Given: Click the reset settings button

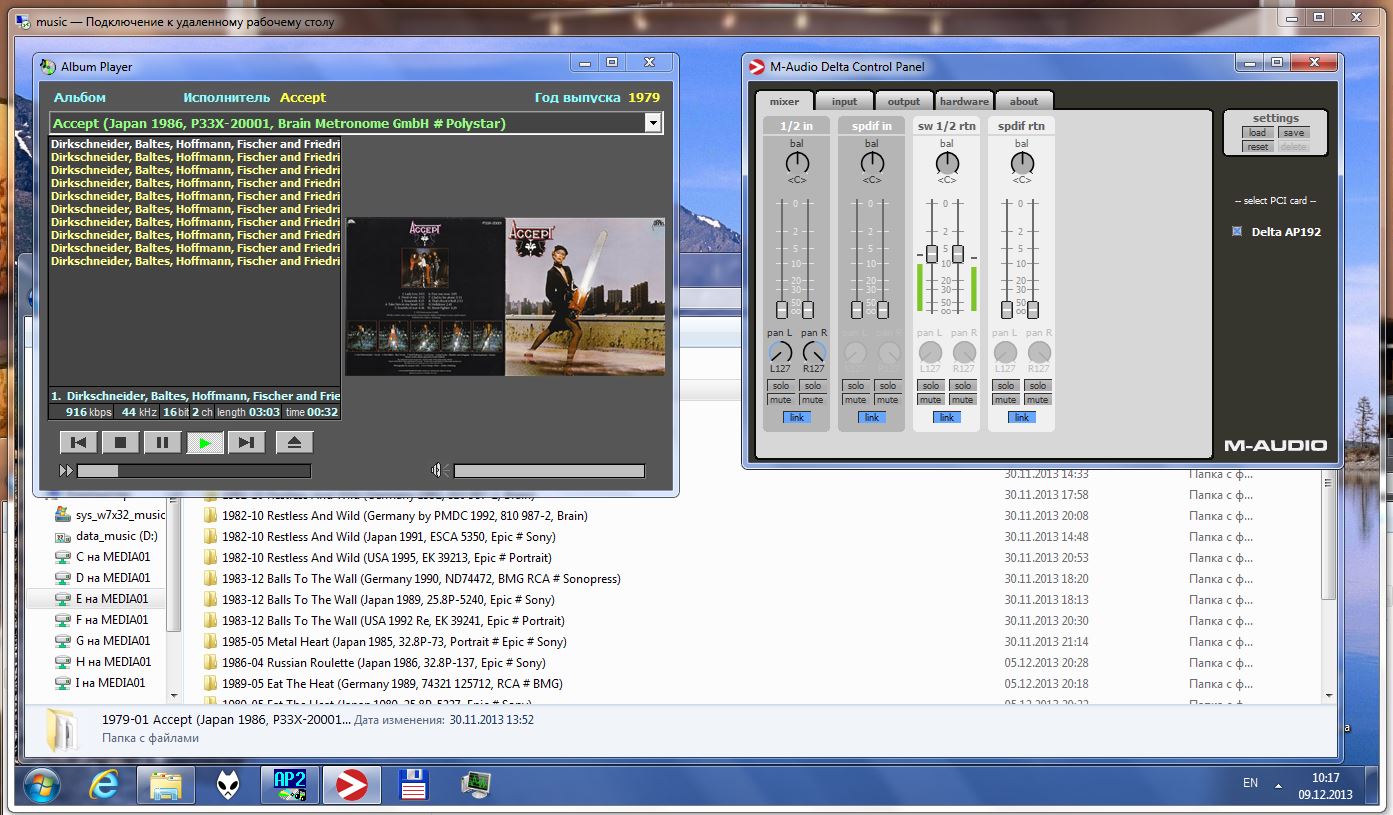Looking at the screenshot, I should (1257, 147).
